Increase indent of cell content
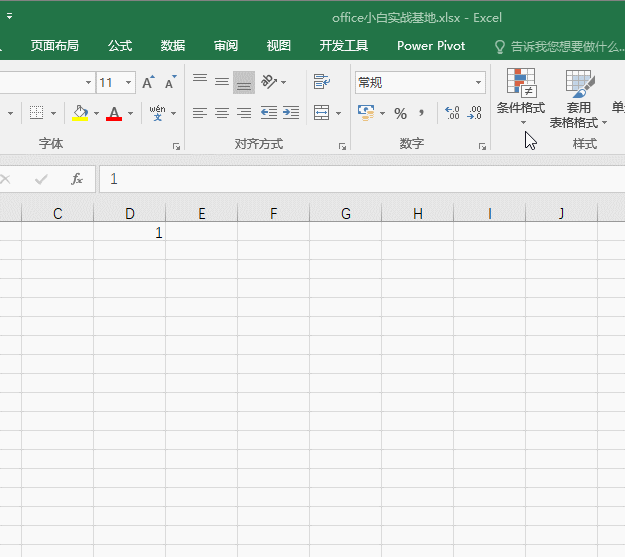 coord(291,113)
